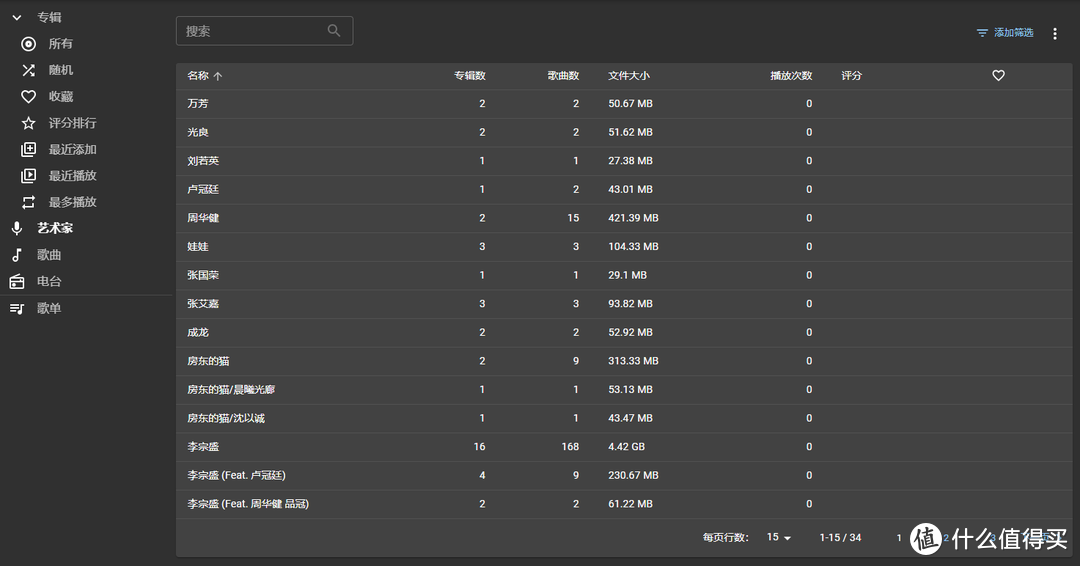Image resolution: width=1080 pixels, height=566 pixels.
Task: Select the 周华健 artist row
Action: 203,218
